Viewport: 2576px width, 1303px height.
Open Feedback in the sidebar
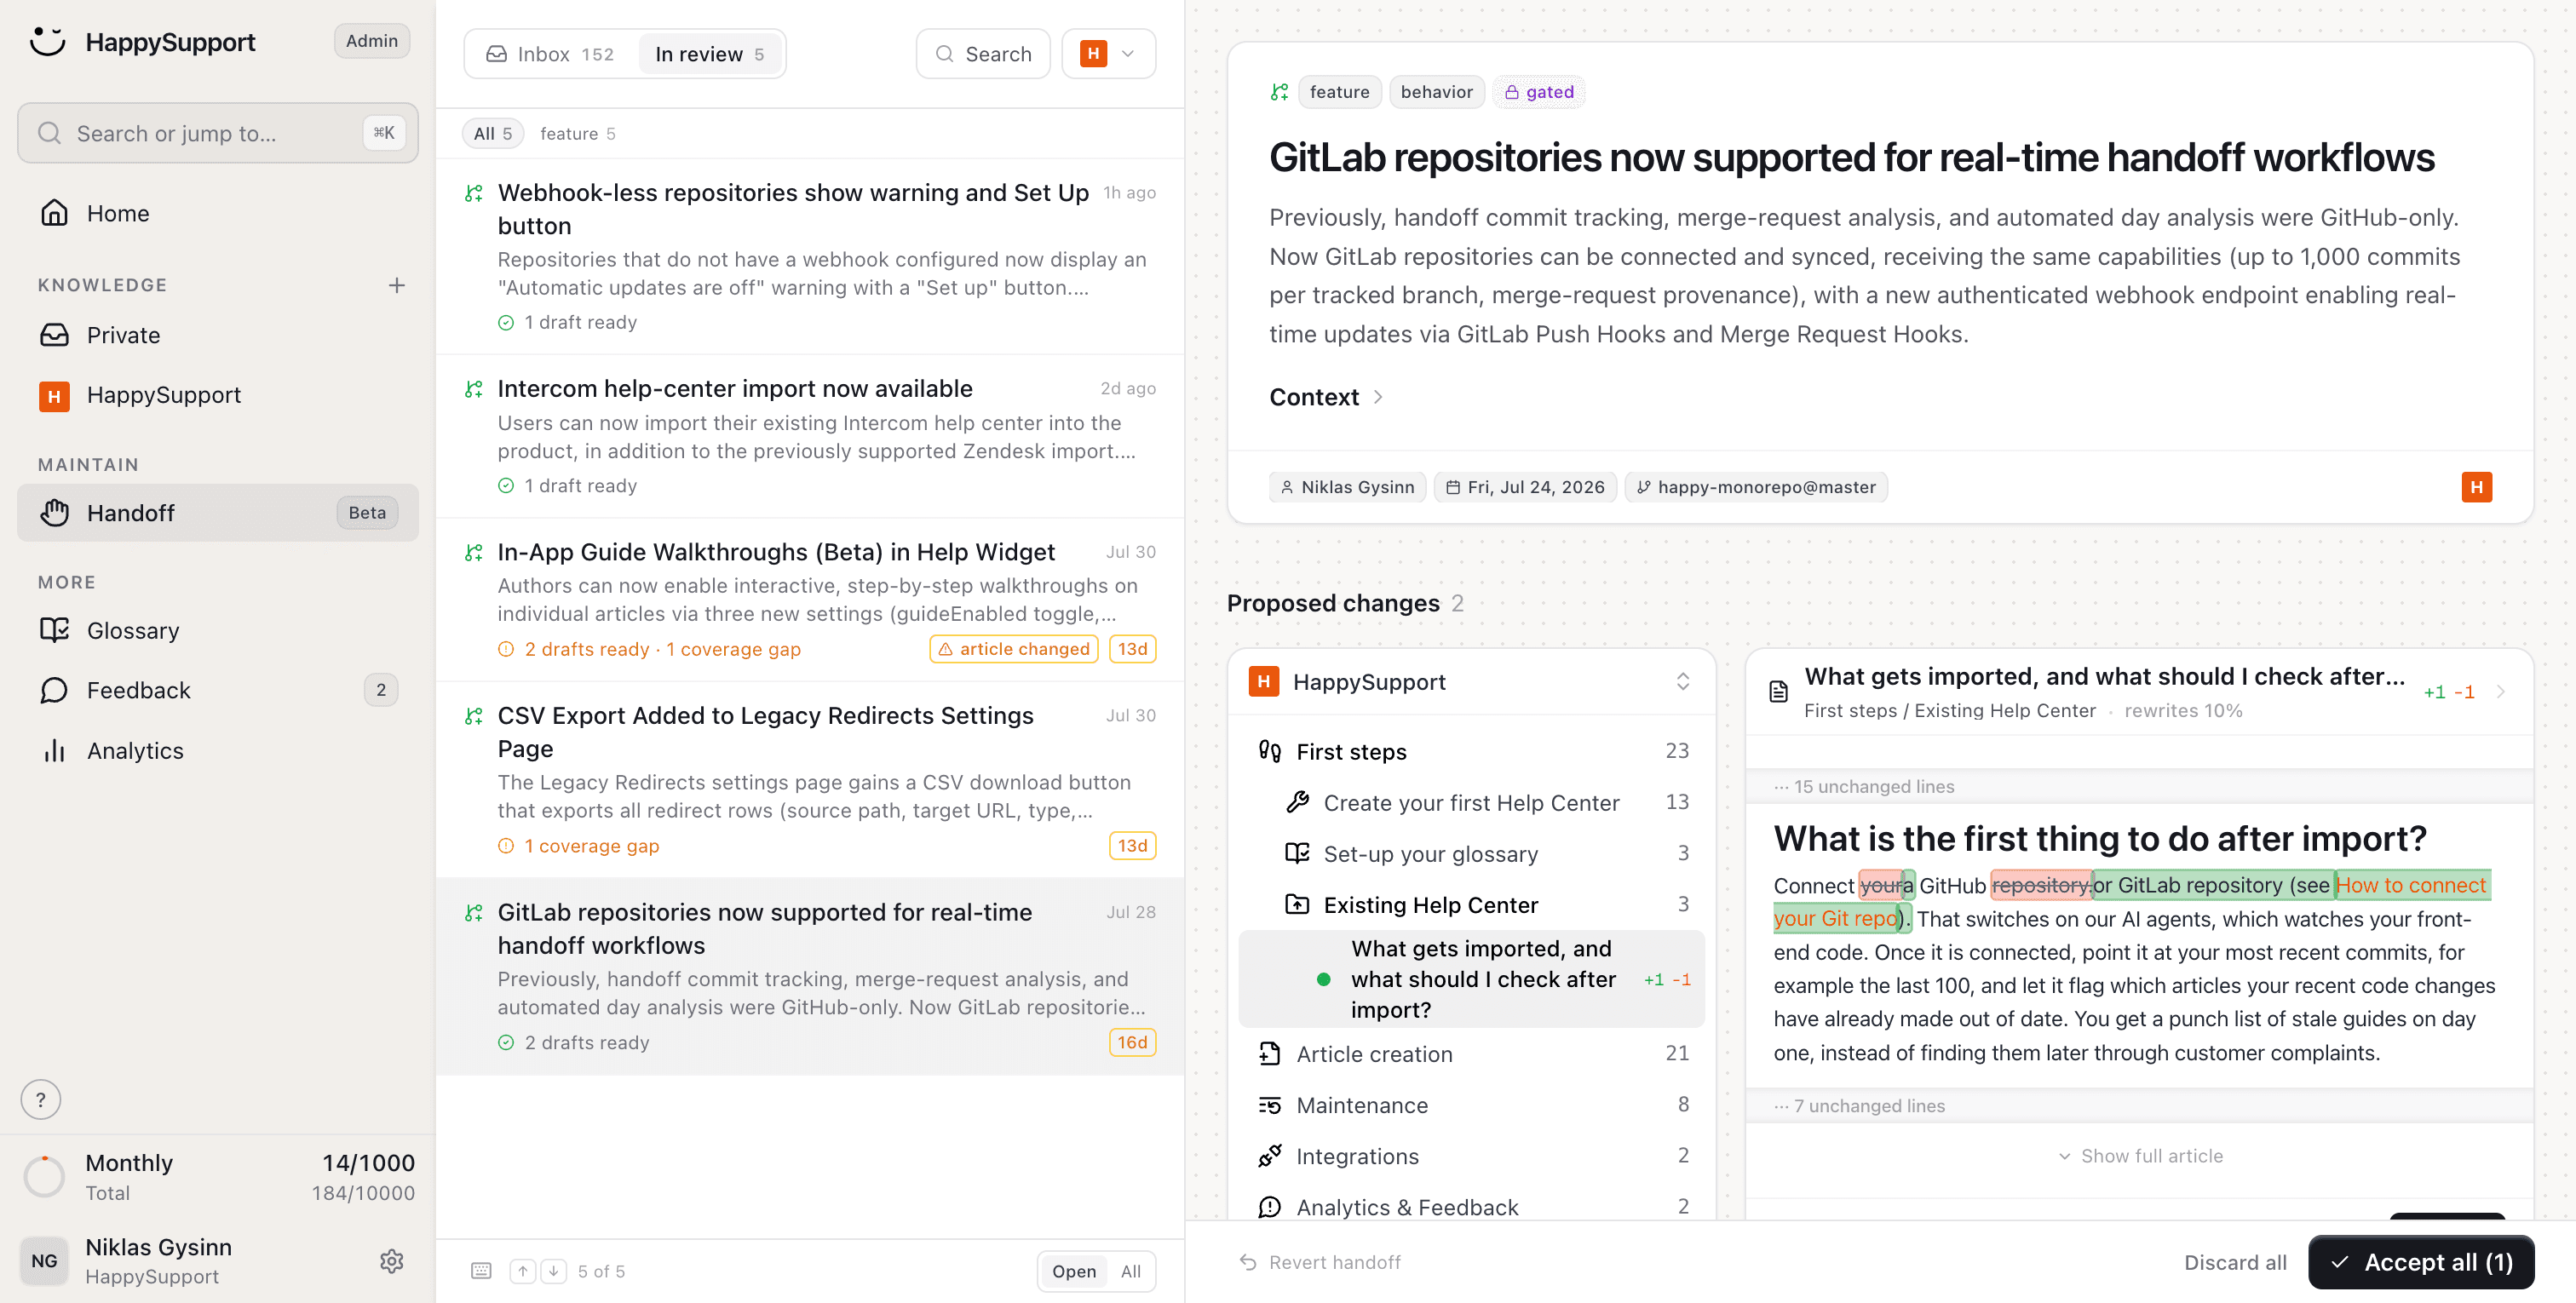(217, 690)
